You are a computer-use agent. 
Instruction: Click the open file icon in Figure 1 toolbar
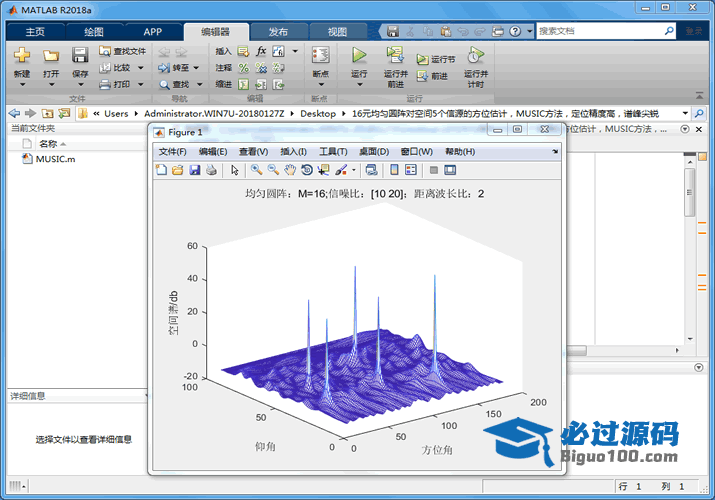pyautogui.click(x=178, y=170)
